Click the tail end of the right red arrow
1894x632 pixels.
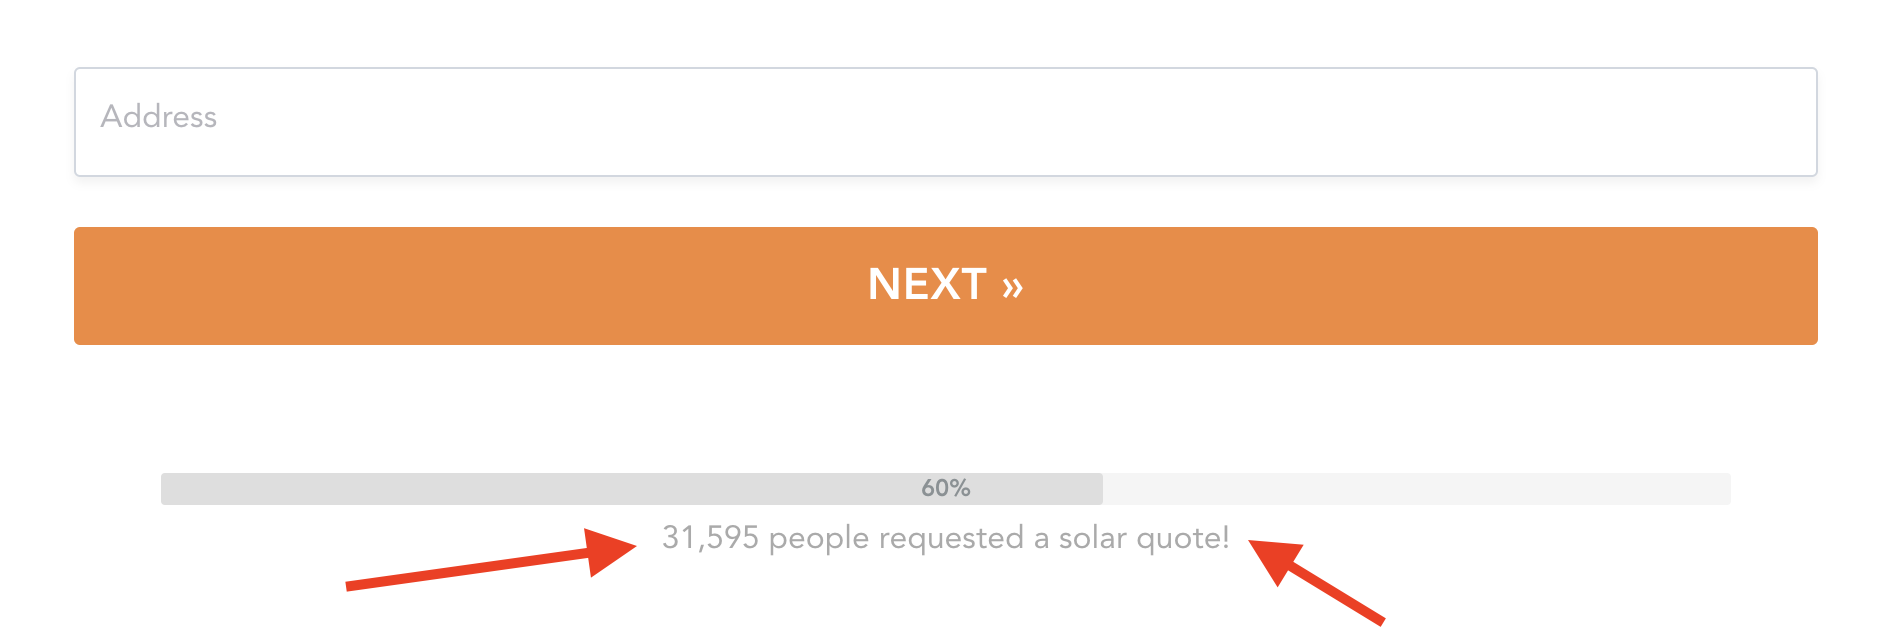(x=1378, y=620)
